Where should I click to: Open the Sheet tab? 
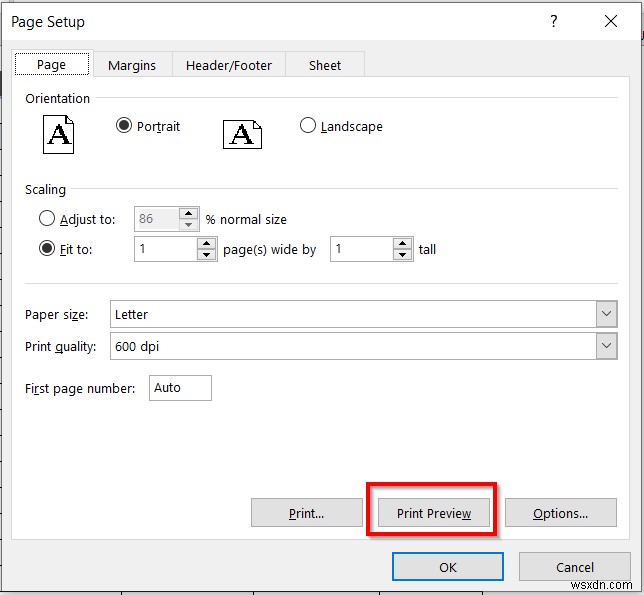tap(325, 65)
